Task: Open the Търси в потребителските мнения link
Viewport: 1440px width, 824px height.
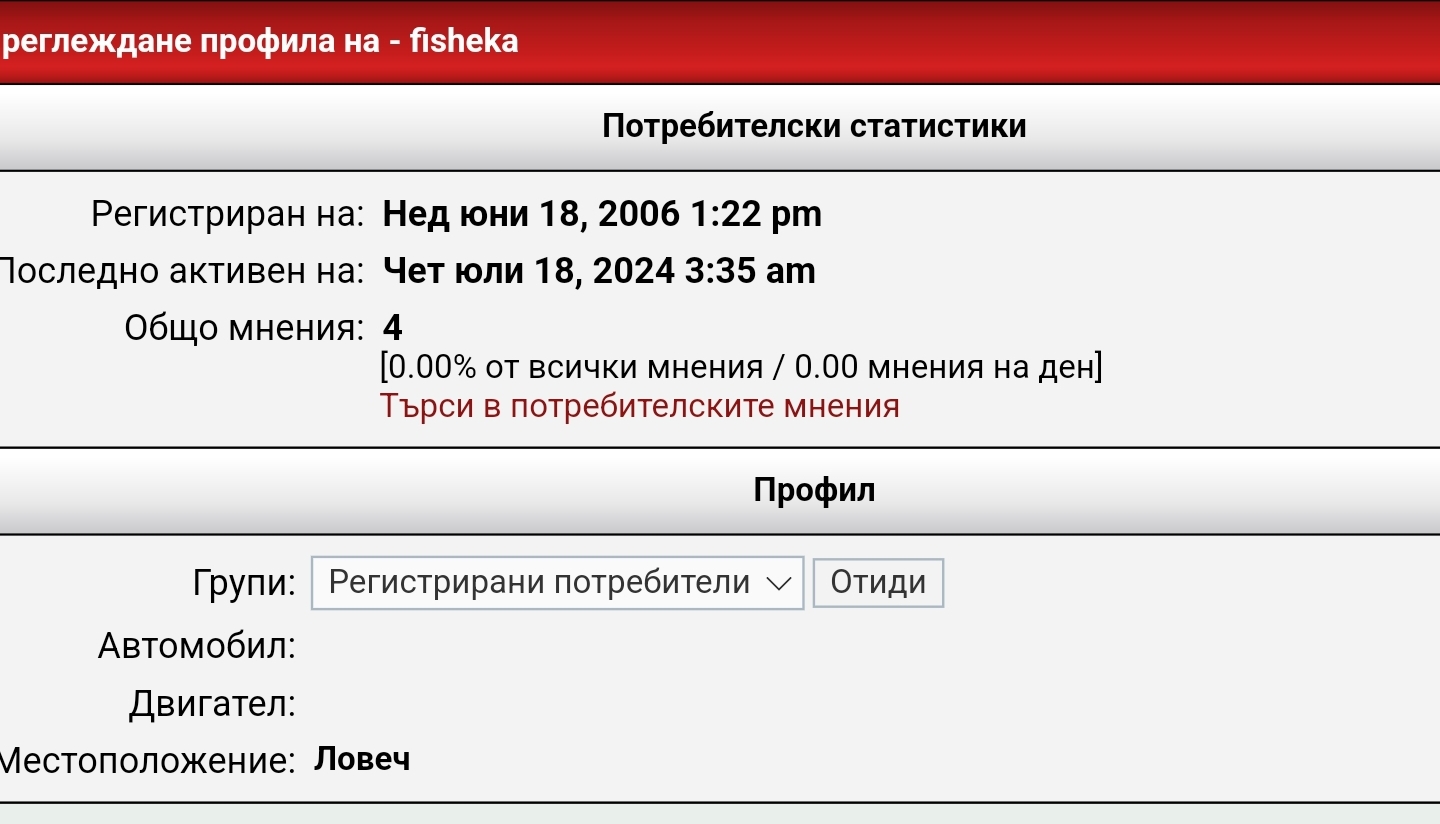Action: 639,406
